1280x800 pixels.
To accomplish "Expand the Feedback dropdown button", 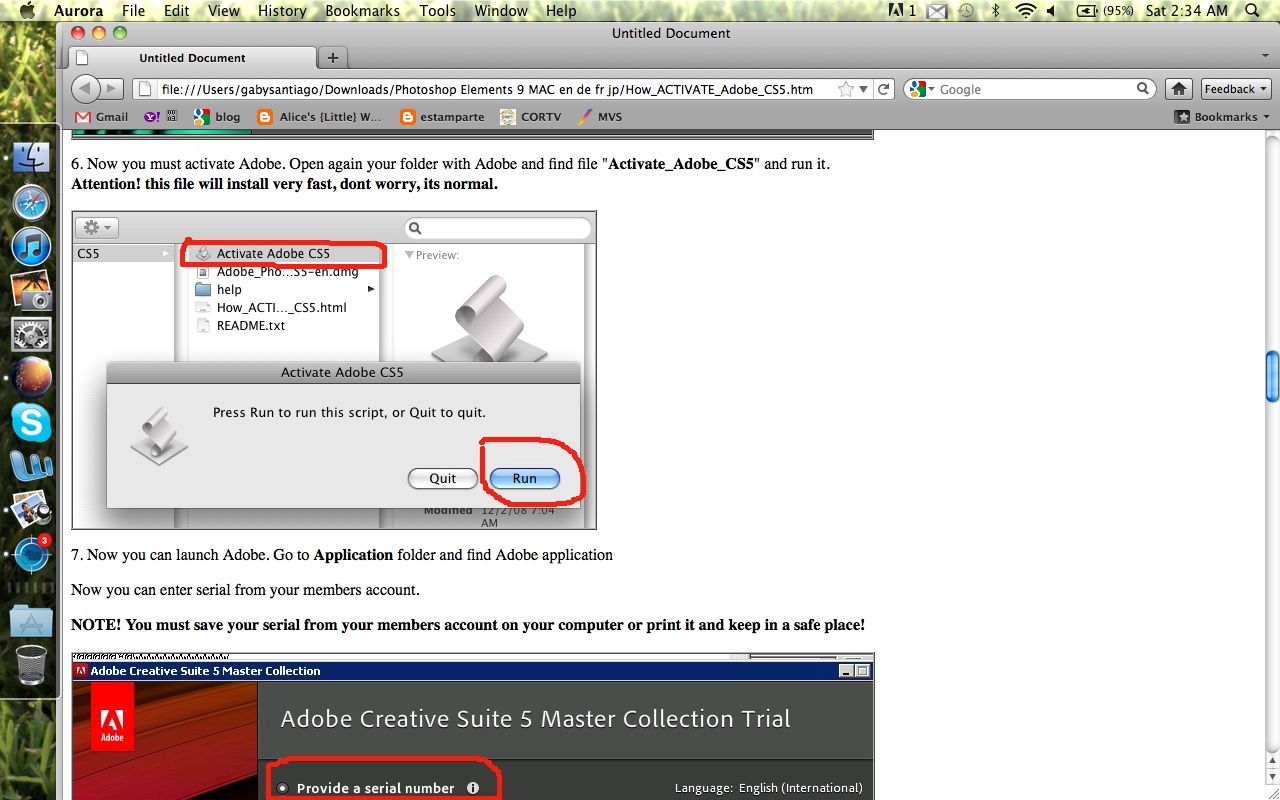I will tap(1236, 89).
